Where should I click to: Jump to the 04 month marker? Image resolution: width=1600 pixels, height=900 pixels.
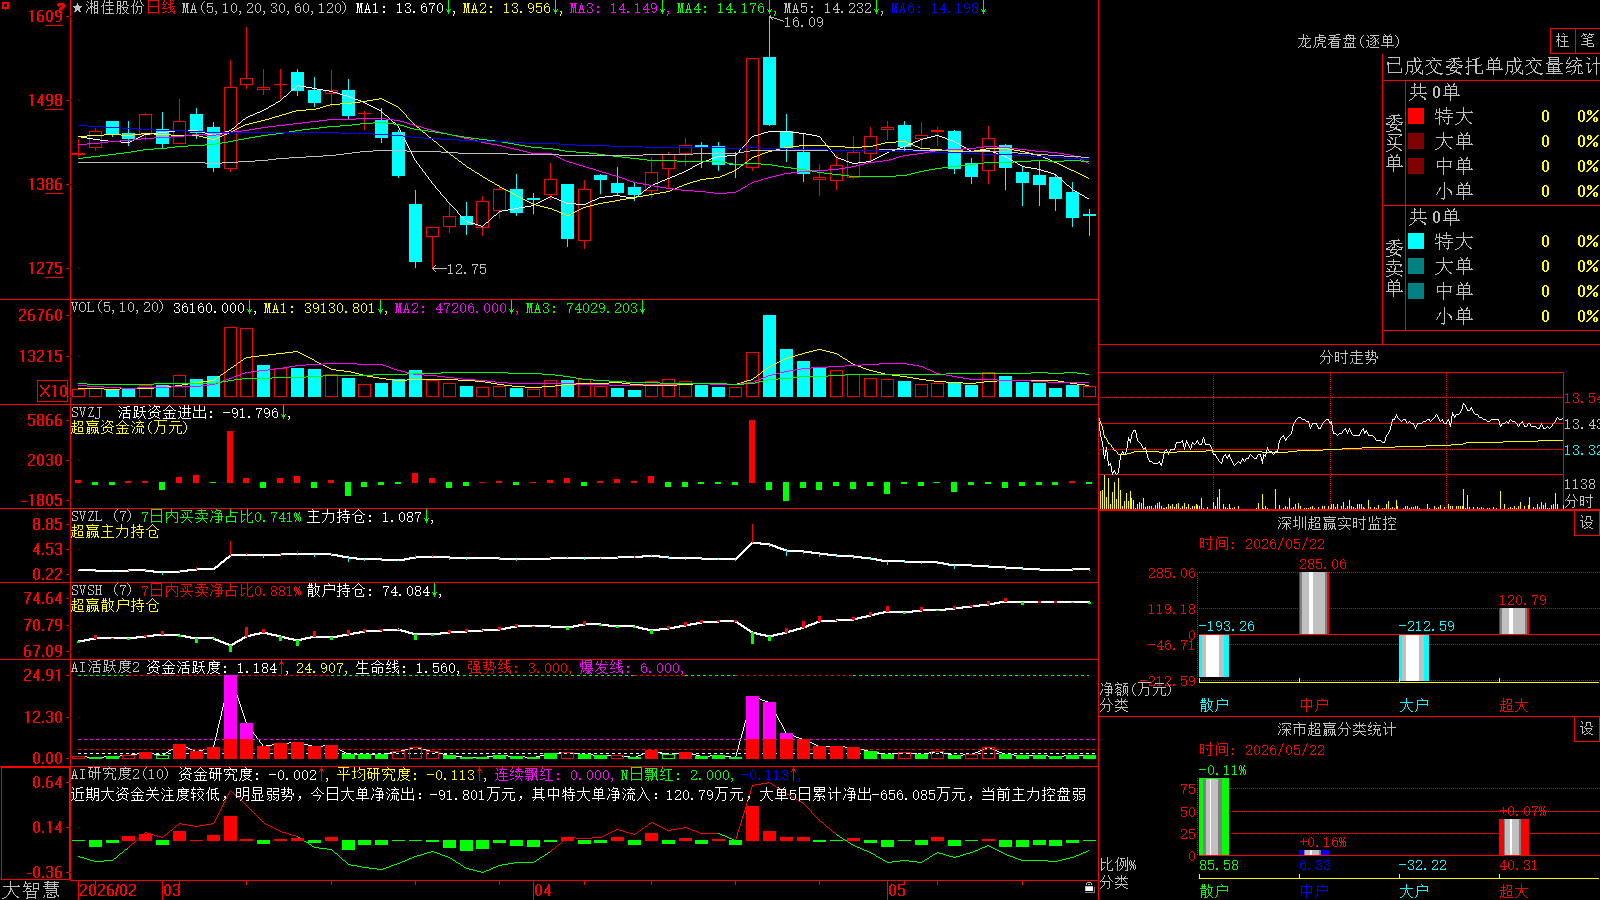pyautogui.click(x=543, y=890)
